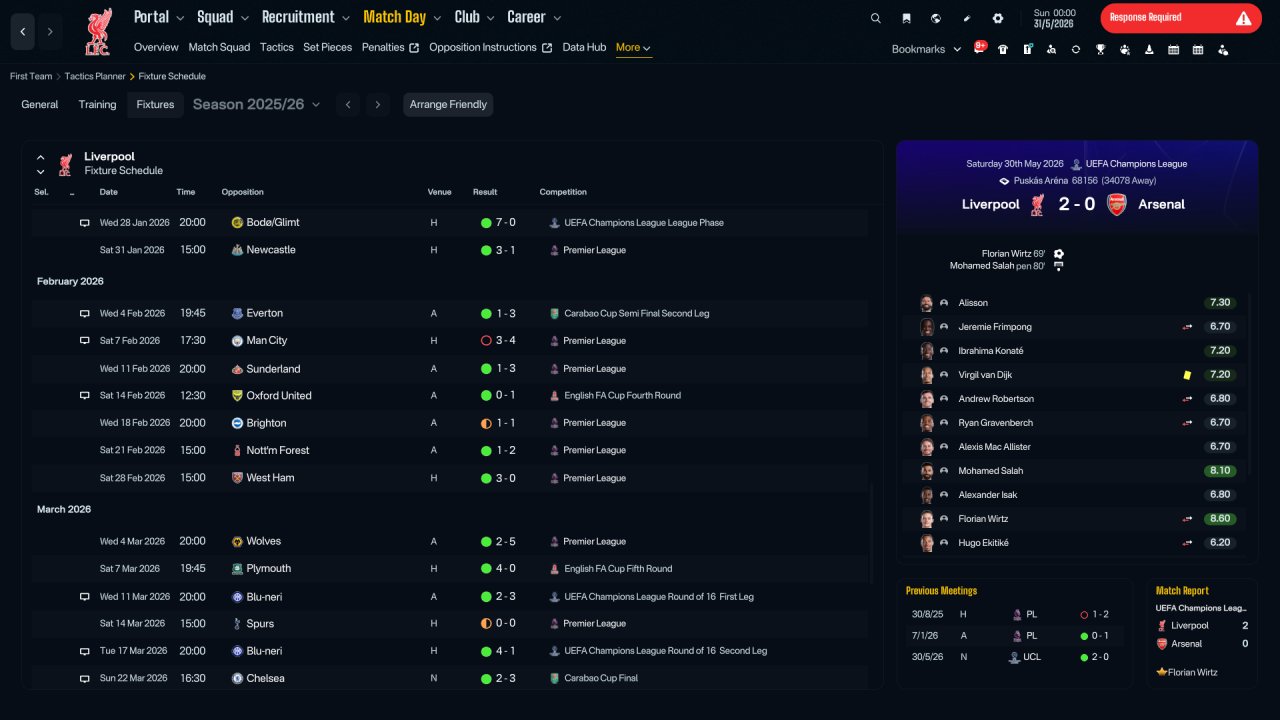Select the Fixtures tab
This screenshot has height=720, width=1280.
click(155, 104)
